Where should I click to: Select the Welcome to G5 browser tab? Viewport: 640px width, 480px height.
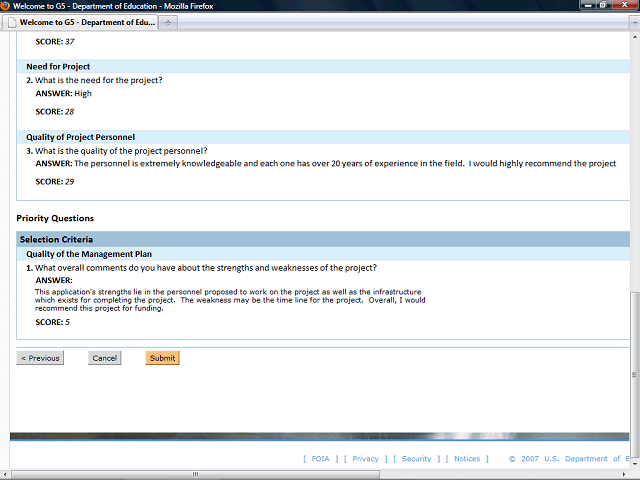point(80,22)
